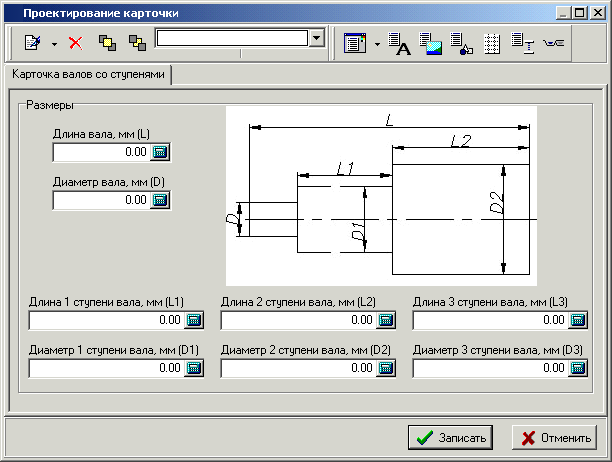Open calculator for Диаметр вала (D)
Viewport: 612px width, 462px height.
coord(160,200)
